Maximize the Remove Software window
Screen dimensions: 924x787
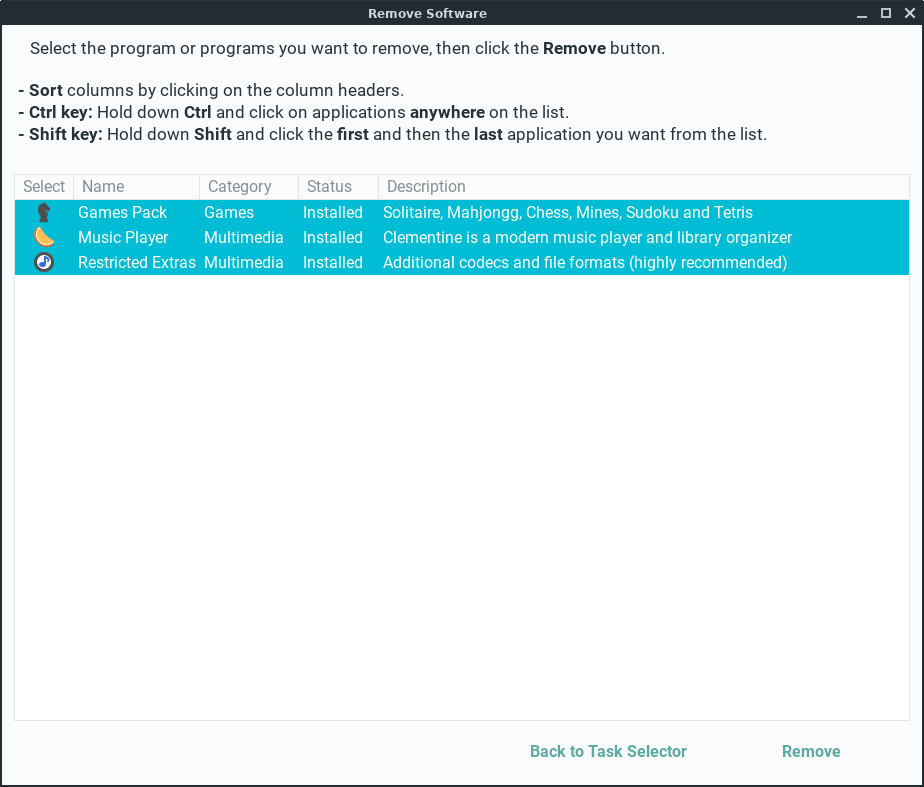[885, 13]
